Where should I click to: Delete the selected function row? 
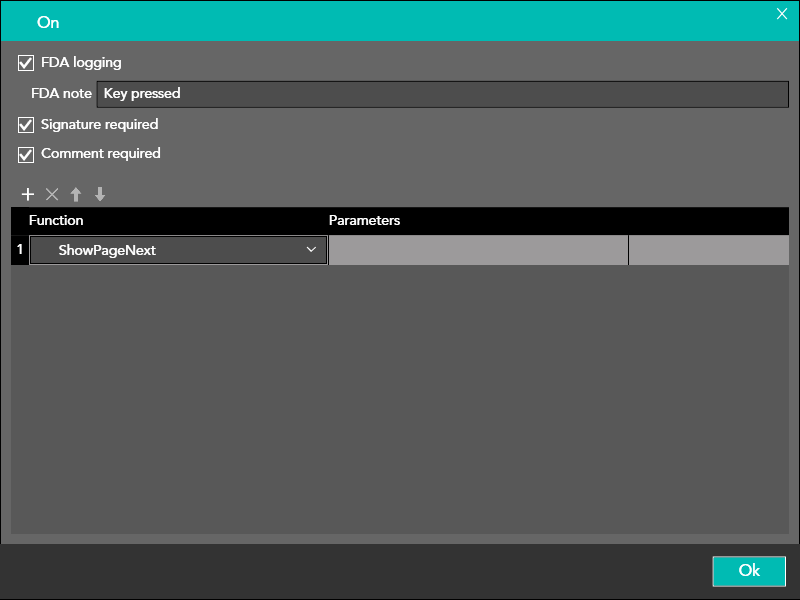pyautogui.click(x=52, y=195)
